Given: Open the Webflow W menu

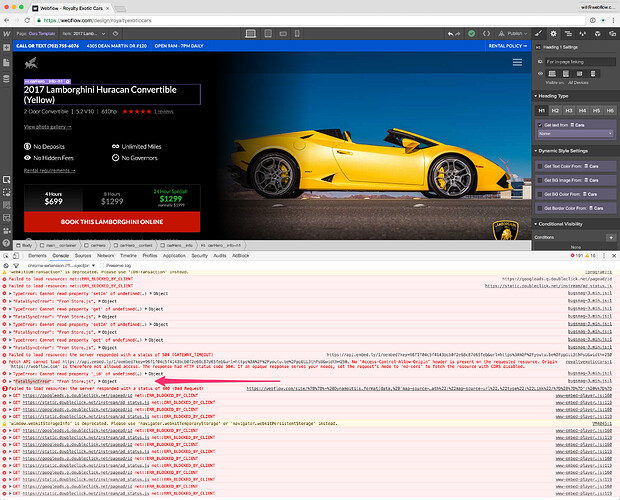Looking at the screenshot, I should coord(7,34).
